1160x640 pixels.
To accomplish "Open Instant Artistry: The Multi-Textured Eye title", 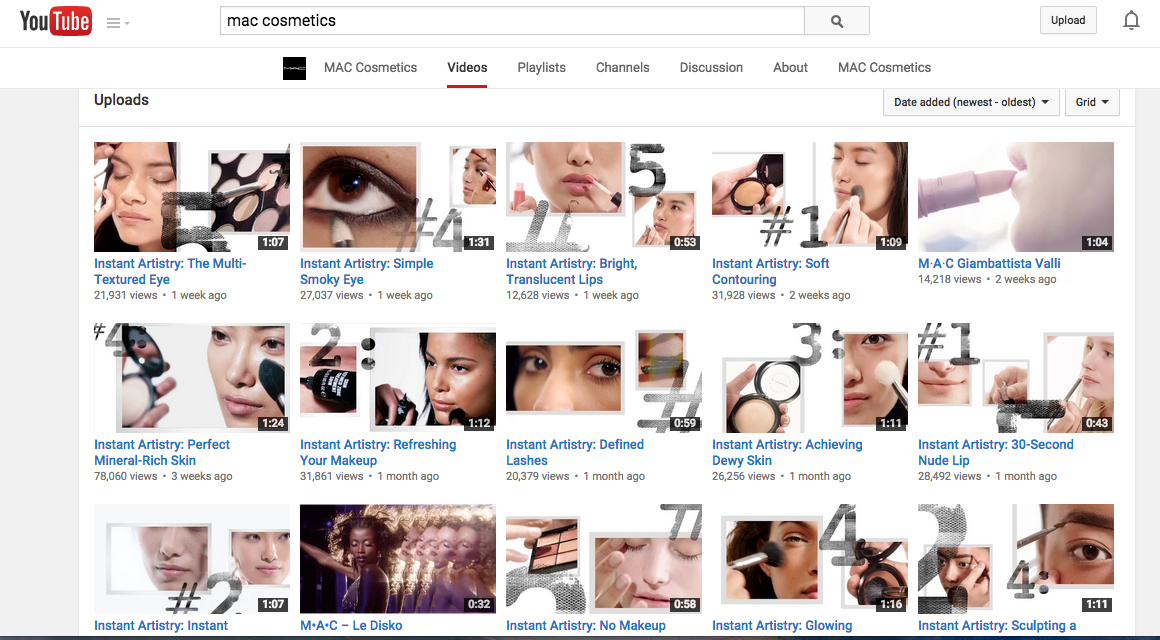I will coord(170,272).
